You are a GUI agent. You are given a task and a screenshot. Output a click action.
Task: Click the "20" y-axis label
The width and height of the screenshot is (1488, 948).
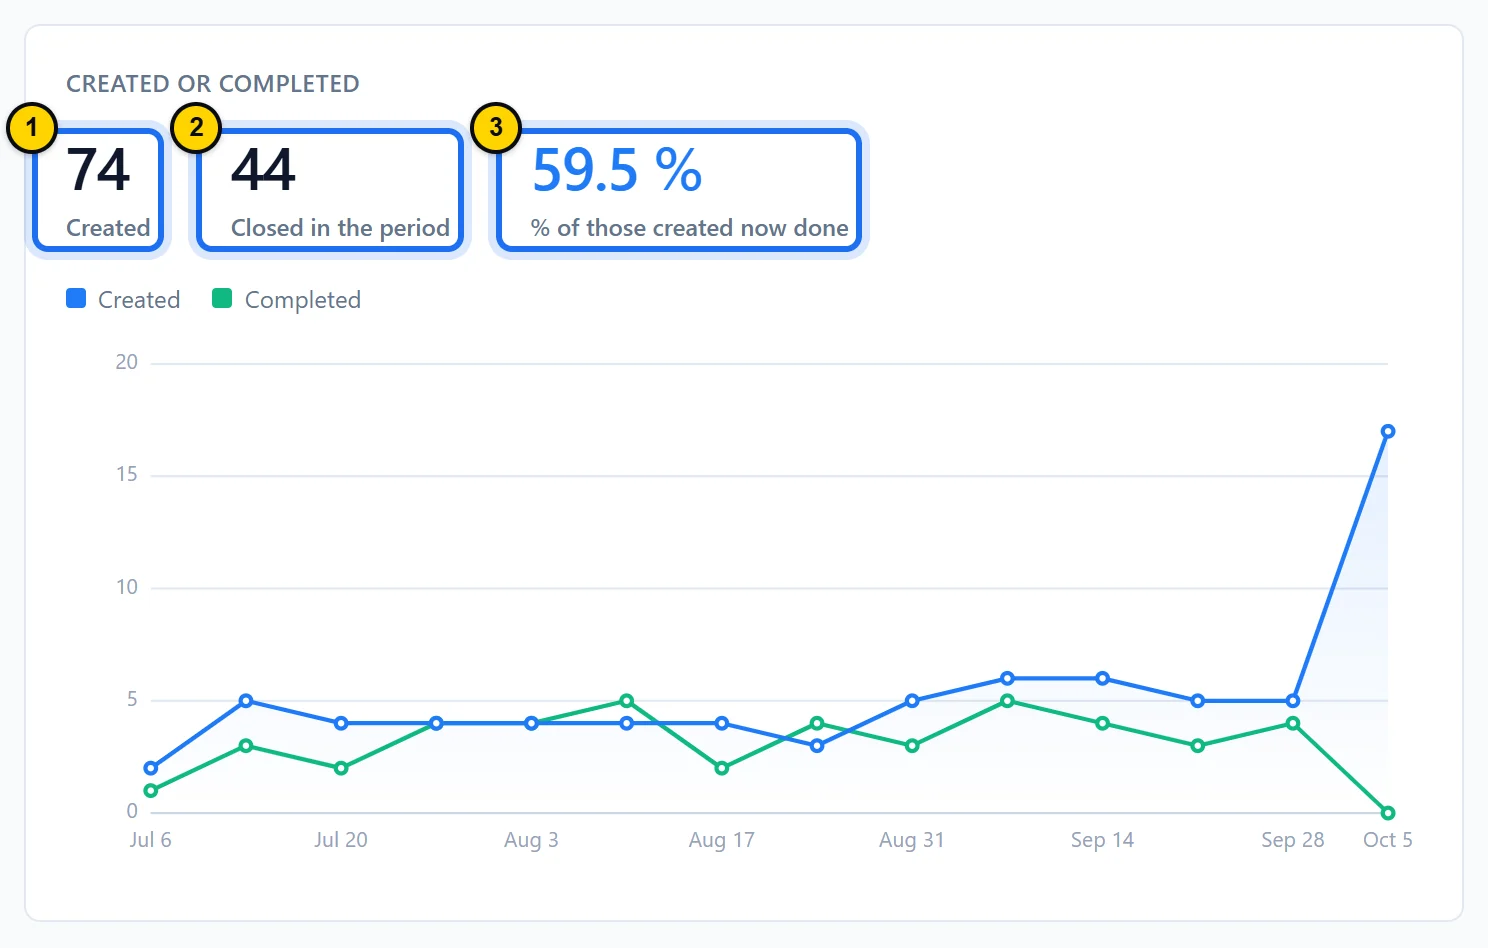click(x=127, y=362)
